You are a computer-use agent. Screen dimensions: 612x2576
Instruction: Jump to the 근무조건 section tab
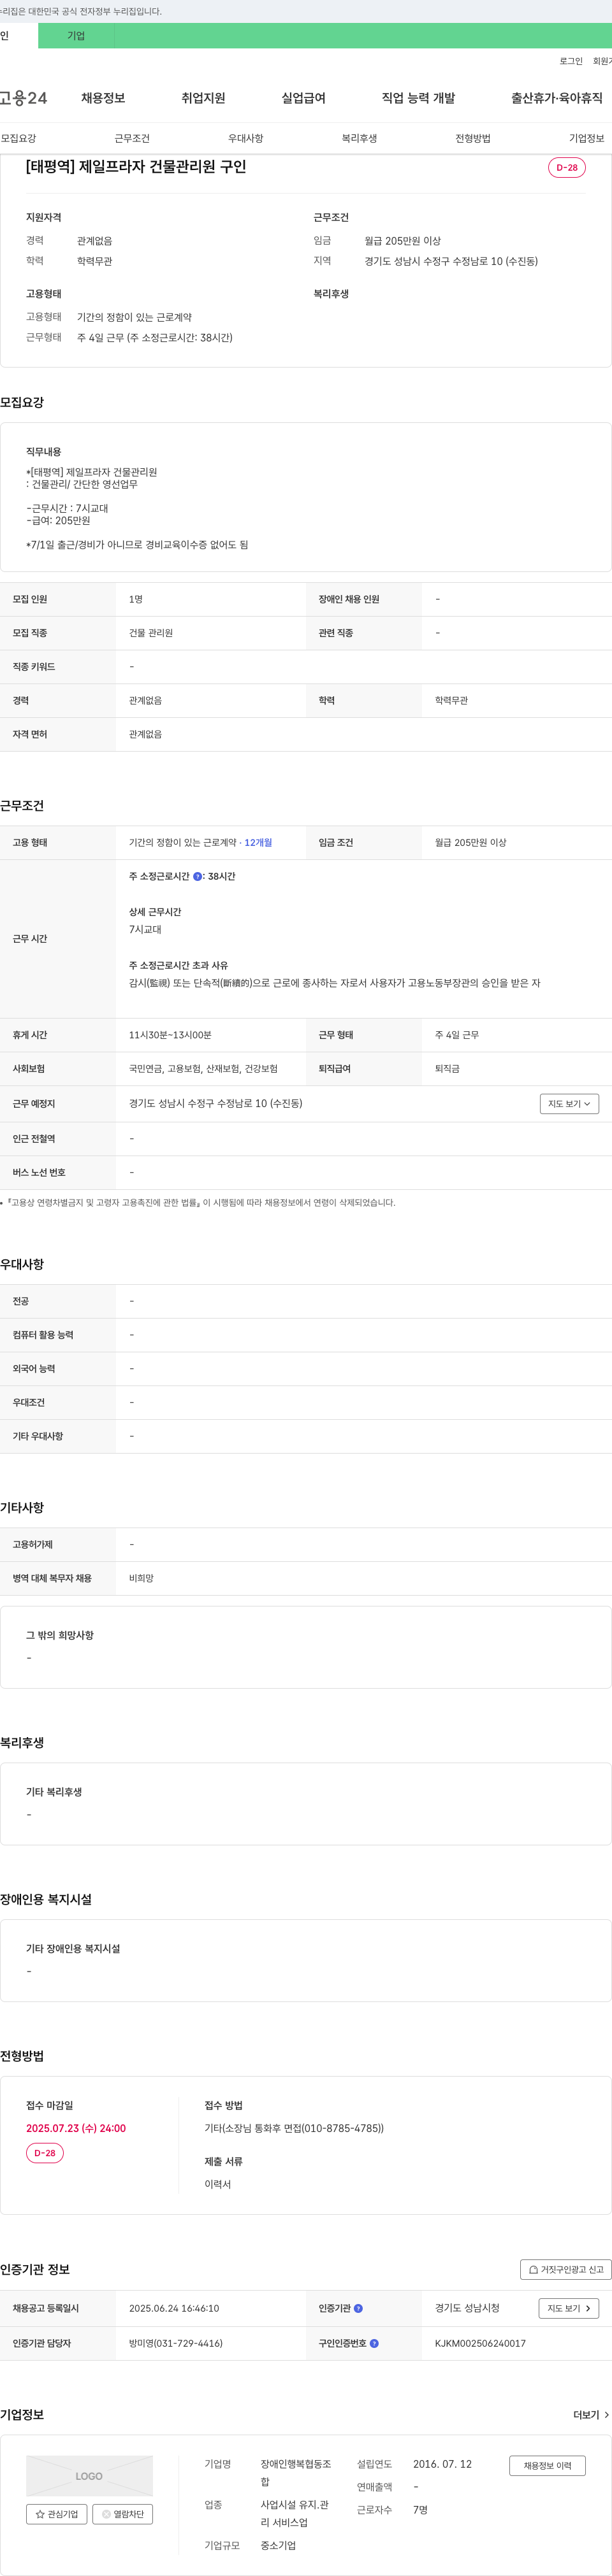click(x=132, y=138)
